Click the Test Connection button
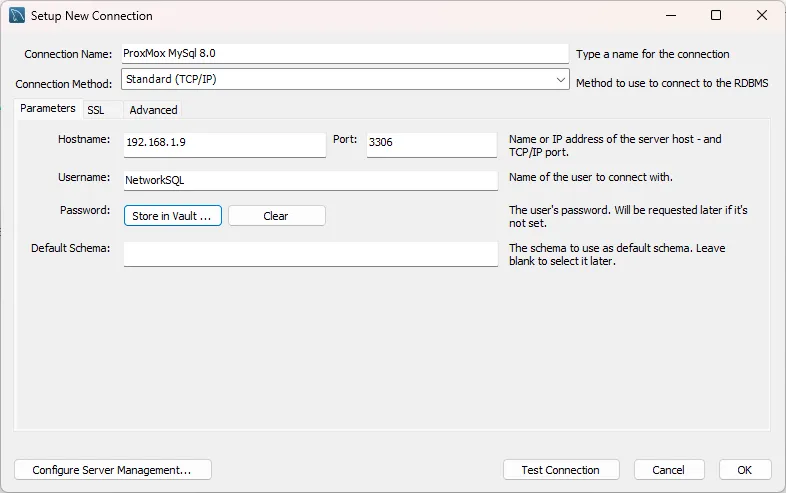This screenshot has width=786, height=493. tap(561, 470)
